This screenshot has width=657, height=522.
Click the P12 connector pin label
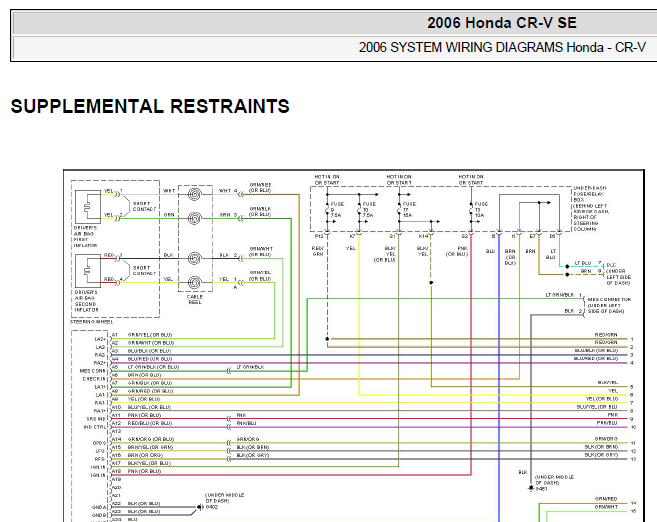pyautogui.click(x=319, y=237)
